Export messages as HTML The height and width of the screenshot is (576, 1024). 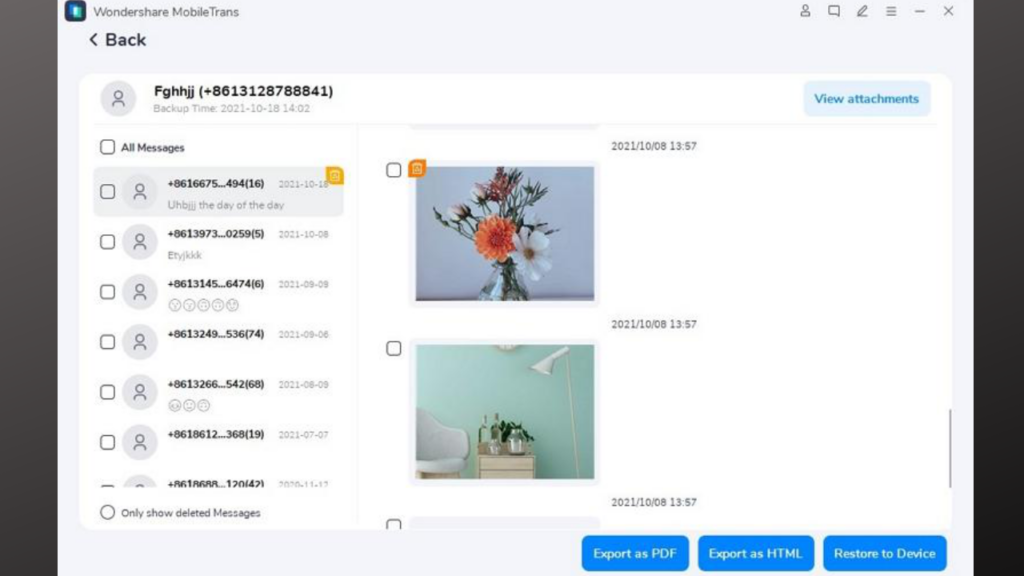click(x=755, y=552)
